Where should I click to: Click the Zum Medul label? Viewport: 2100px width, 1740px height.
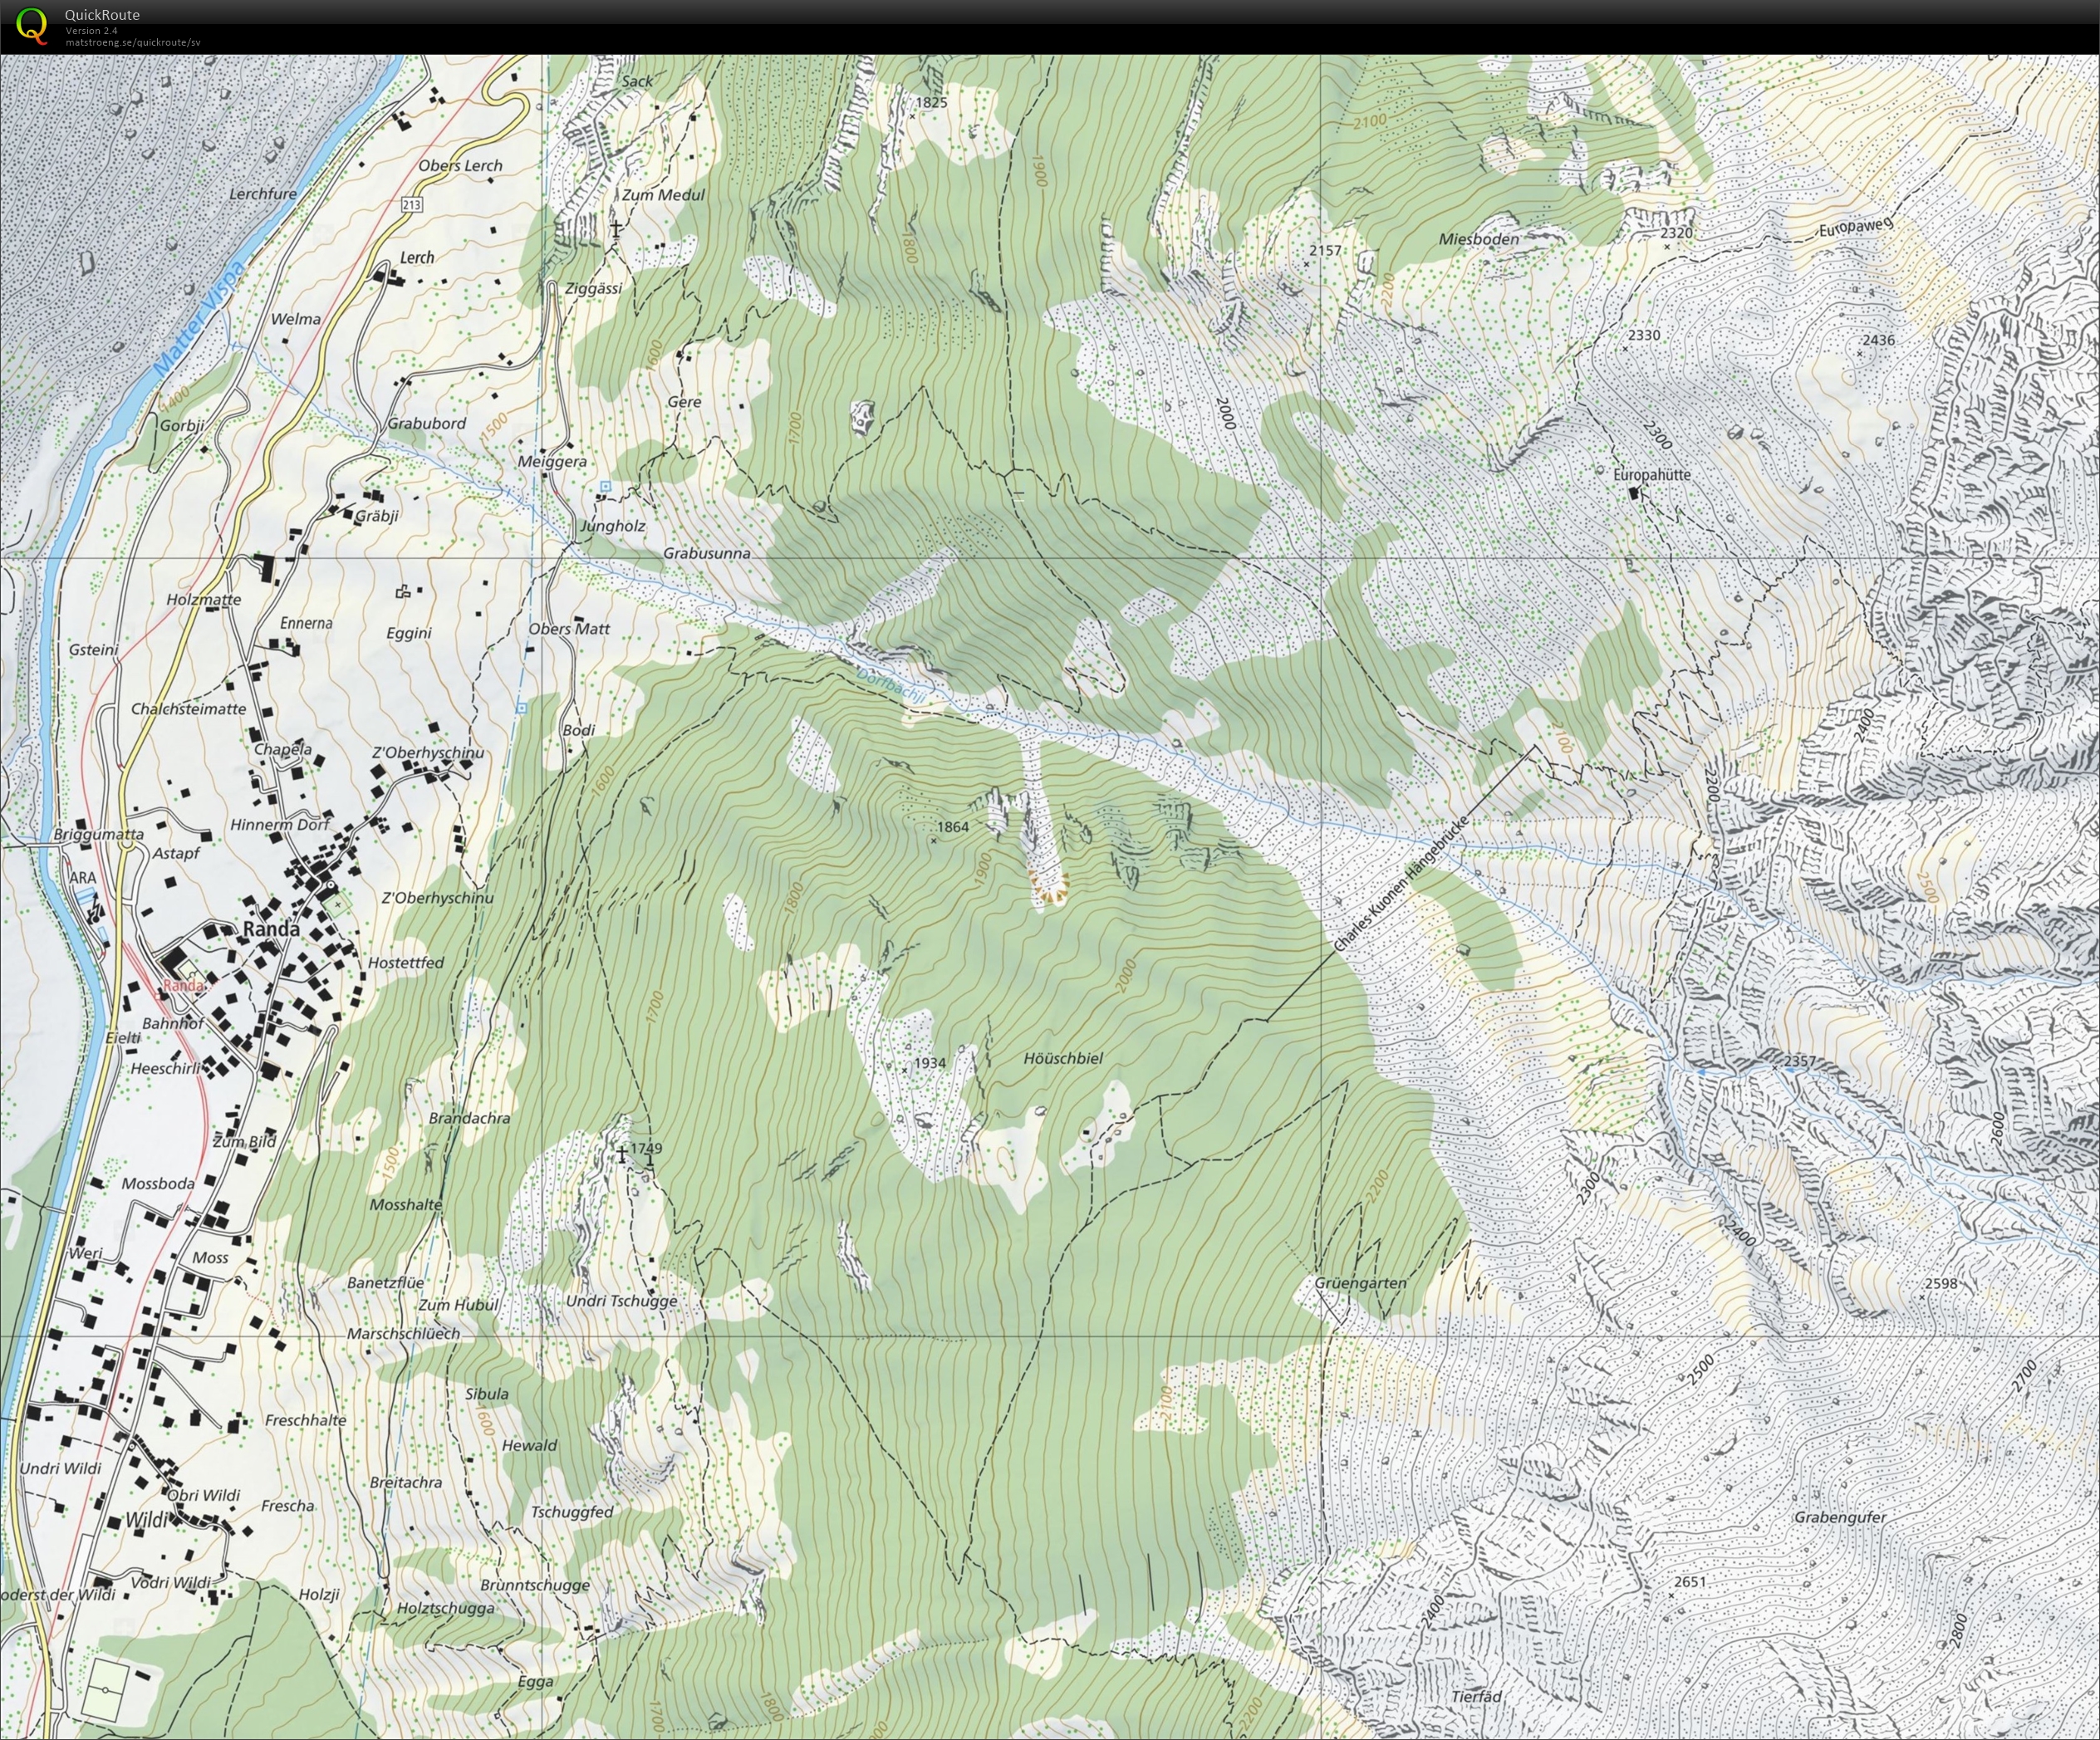(663, 195)
